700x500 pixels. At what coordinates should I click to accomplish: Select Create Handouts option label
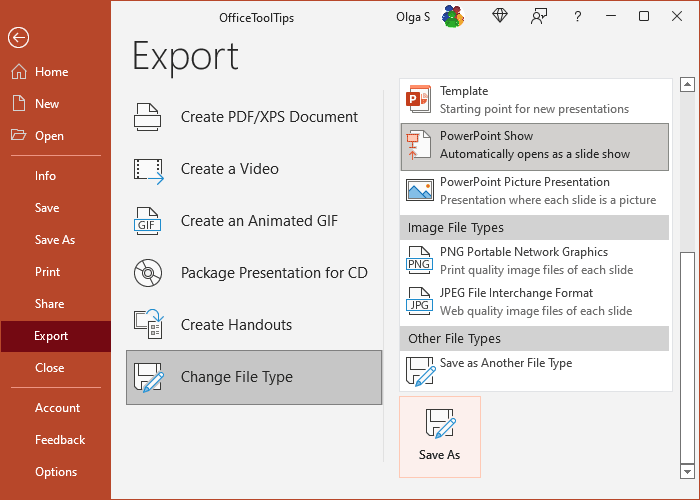[x=236, y=325]
